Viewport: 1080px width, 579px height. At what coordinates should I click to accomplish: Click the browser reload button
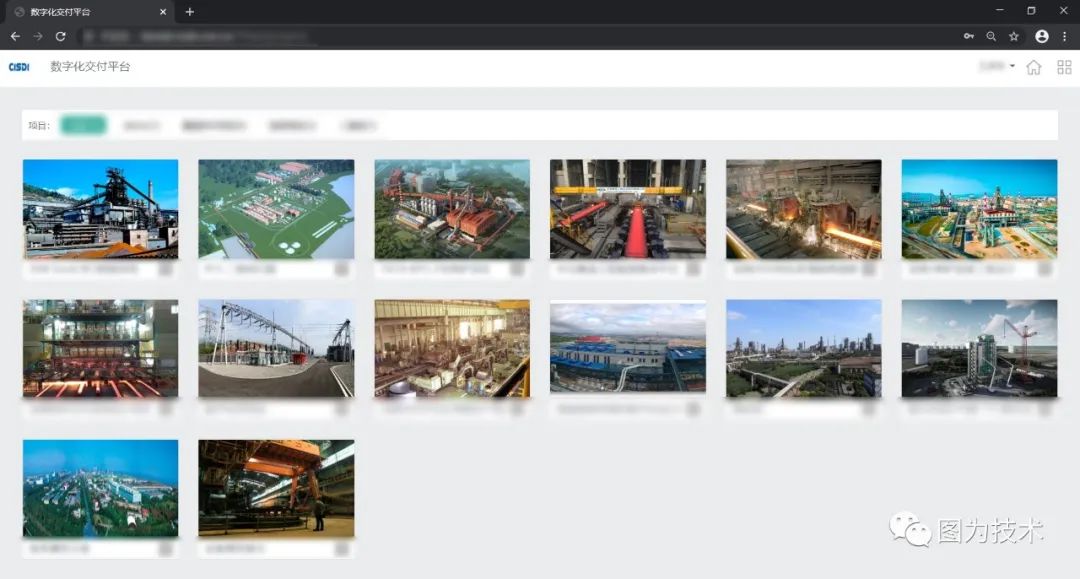[x=61, y=36]
